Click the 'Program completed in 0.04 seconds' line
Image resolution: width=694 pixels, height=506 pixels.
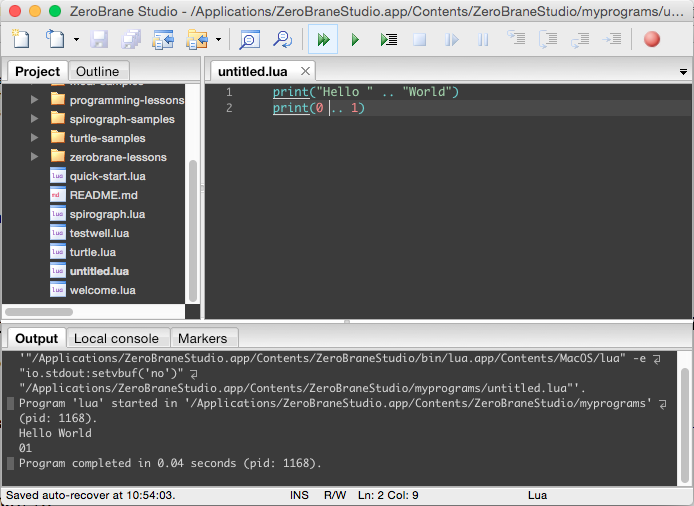coord(170,463)
